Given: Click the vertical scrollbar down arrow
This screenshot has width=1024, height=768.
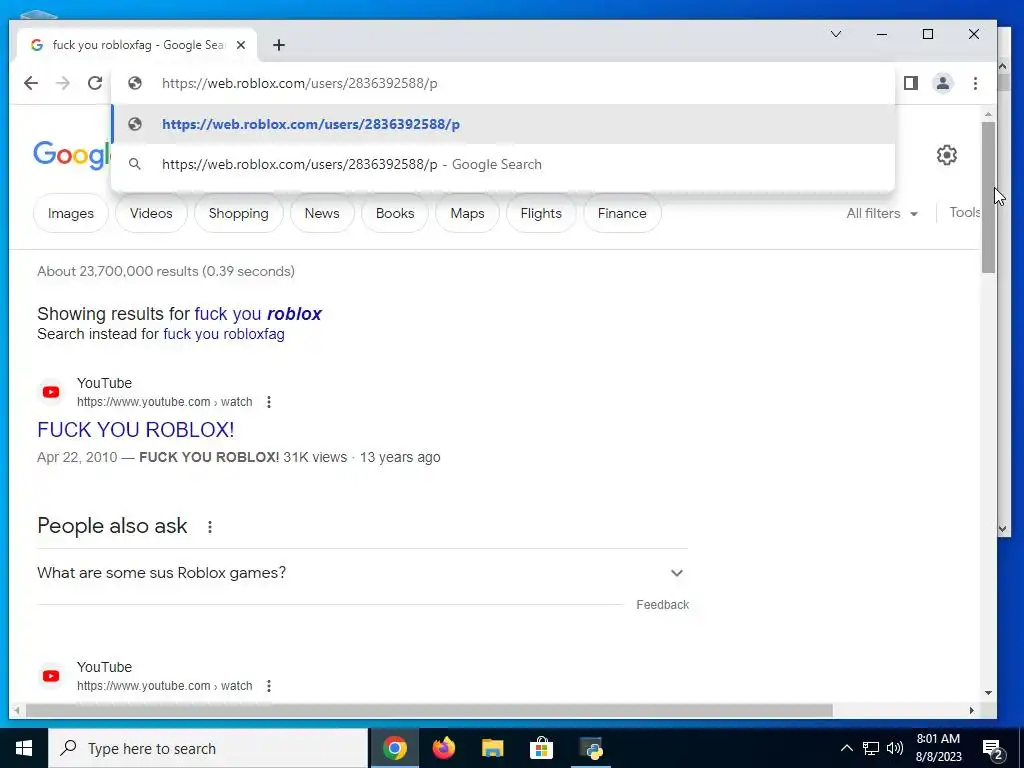Looking at the screenshot, I should (989, 693).
